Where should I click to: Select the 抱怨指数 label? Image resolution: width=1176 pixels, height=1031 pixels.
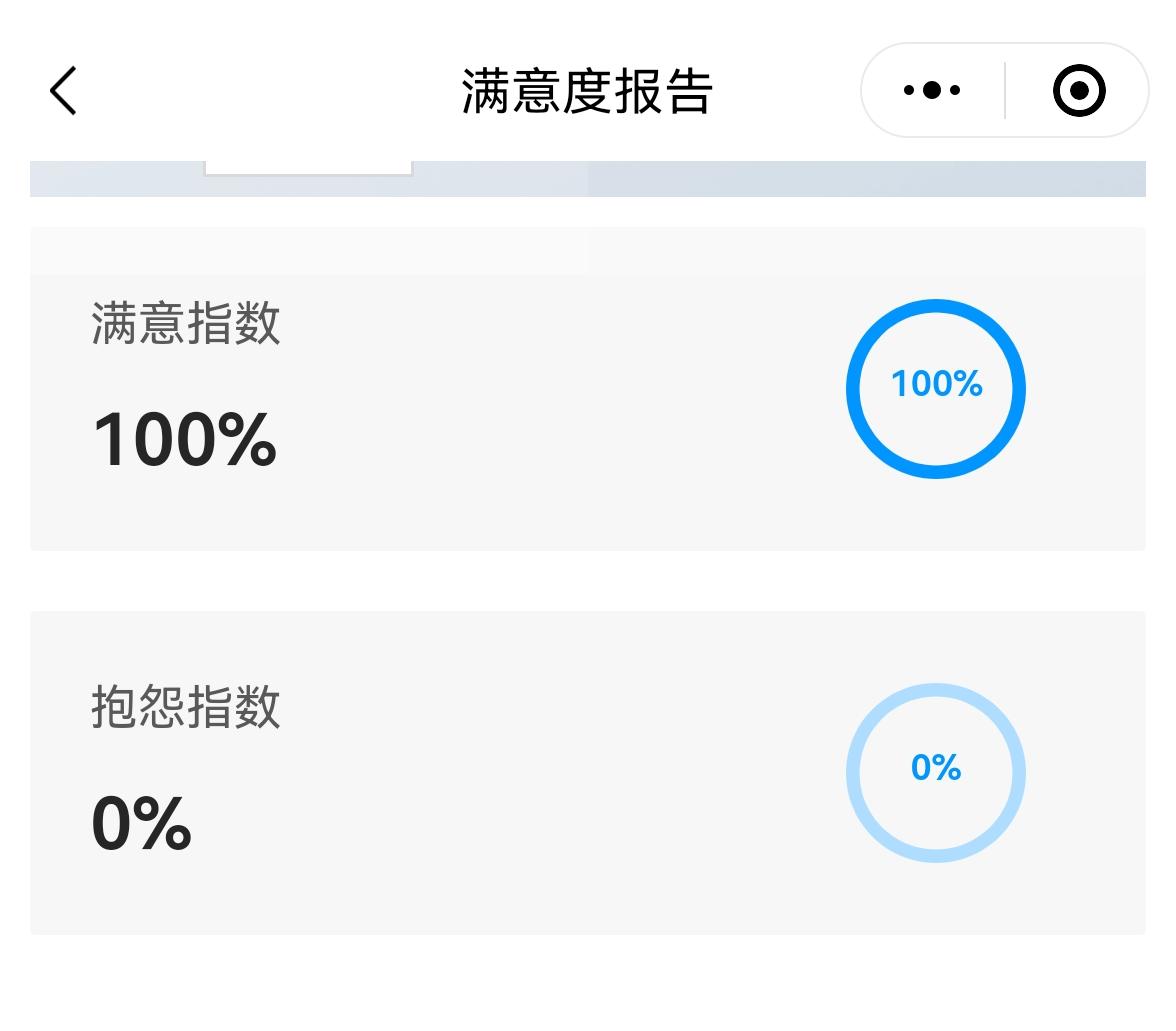pyautogui.click(x=186, y=708)
